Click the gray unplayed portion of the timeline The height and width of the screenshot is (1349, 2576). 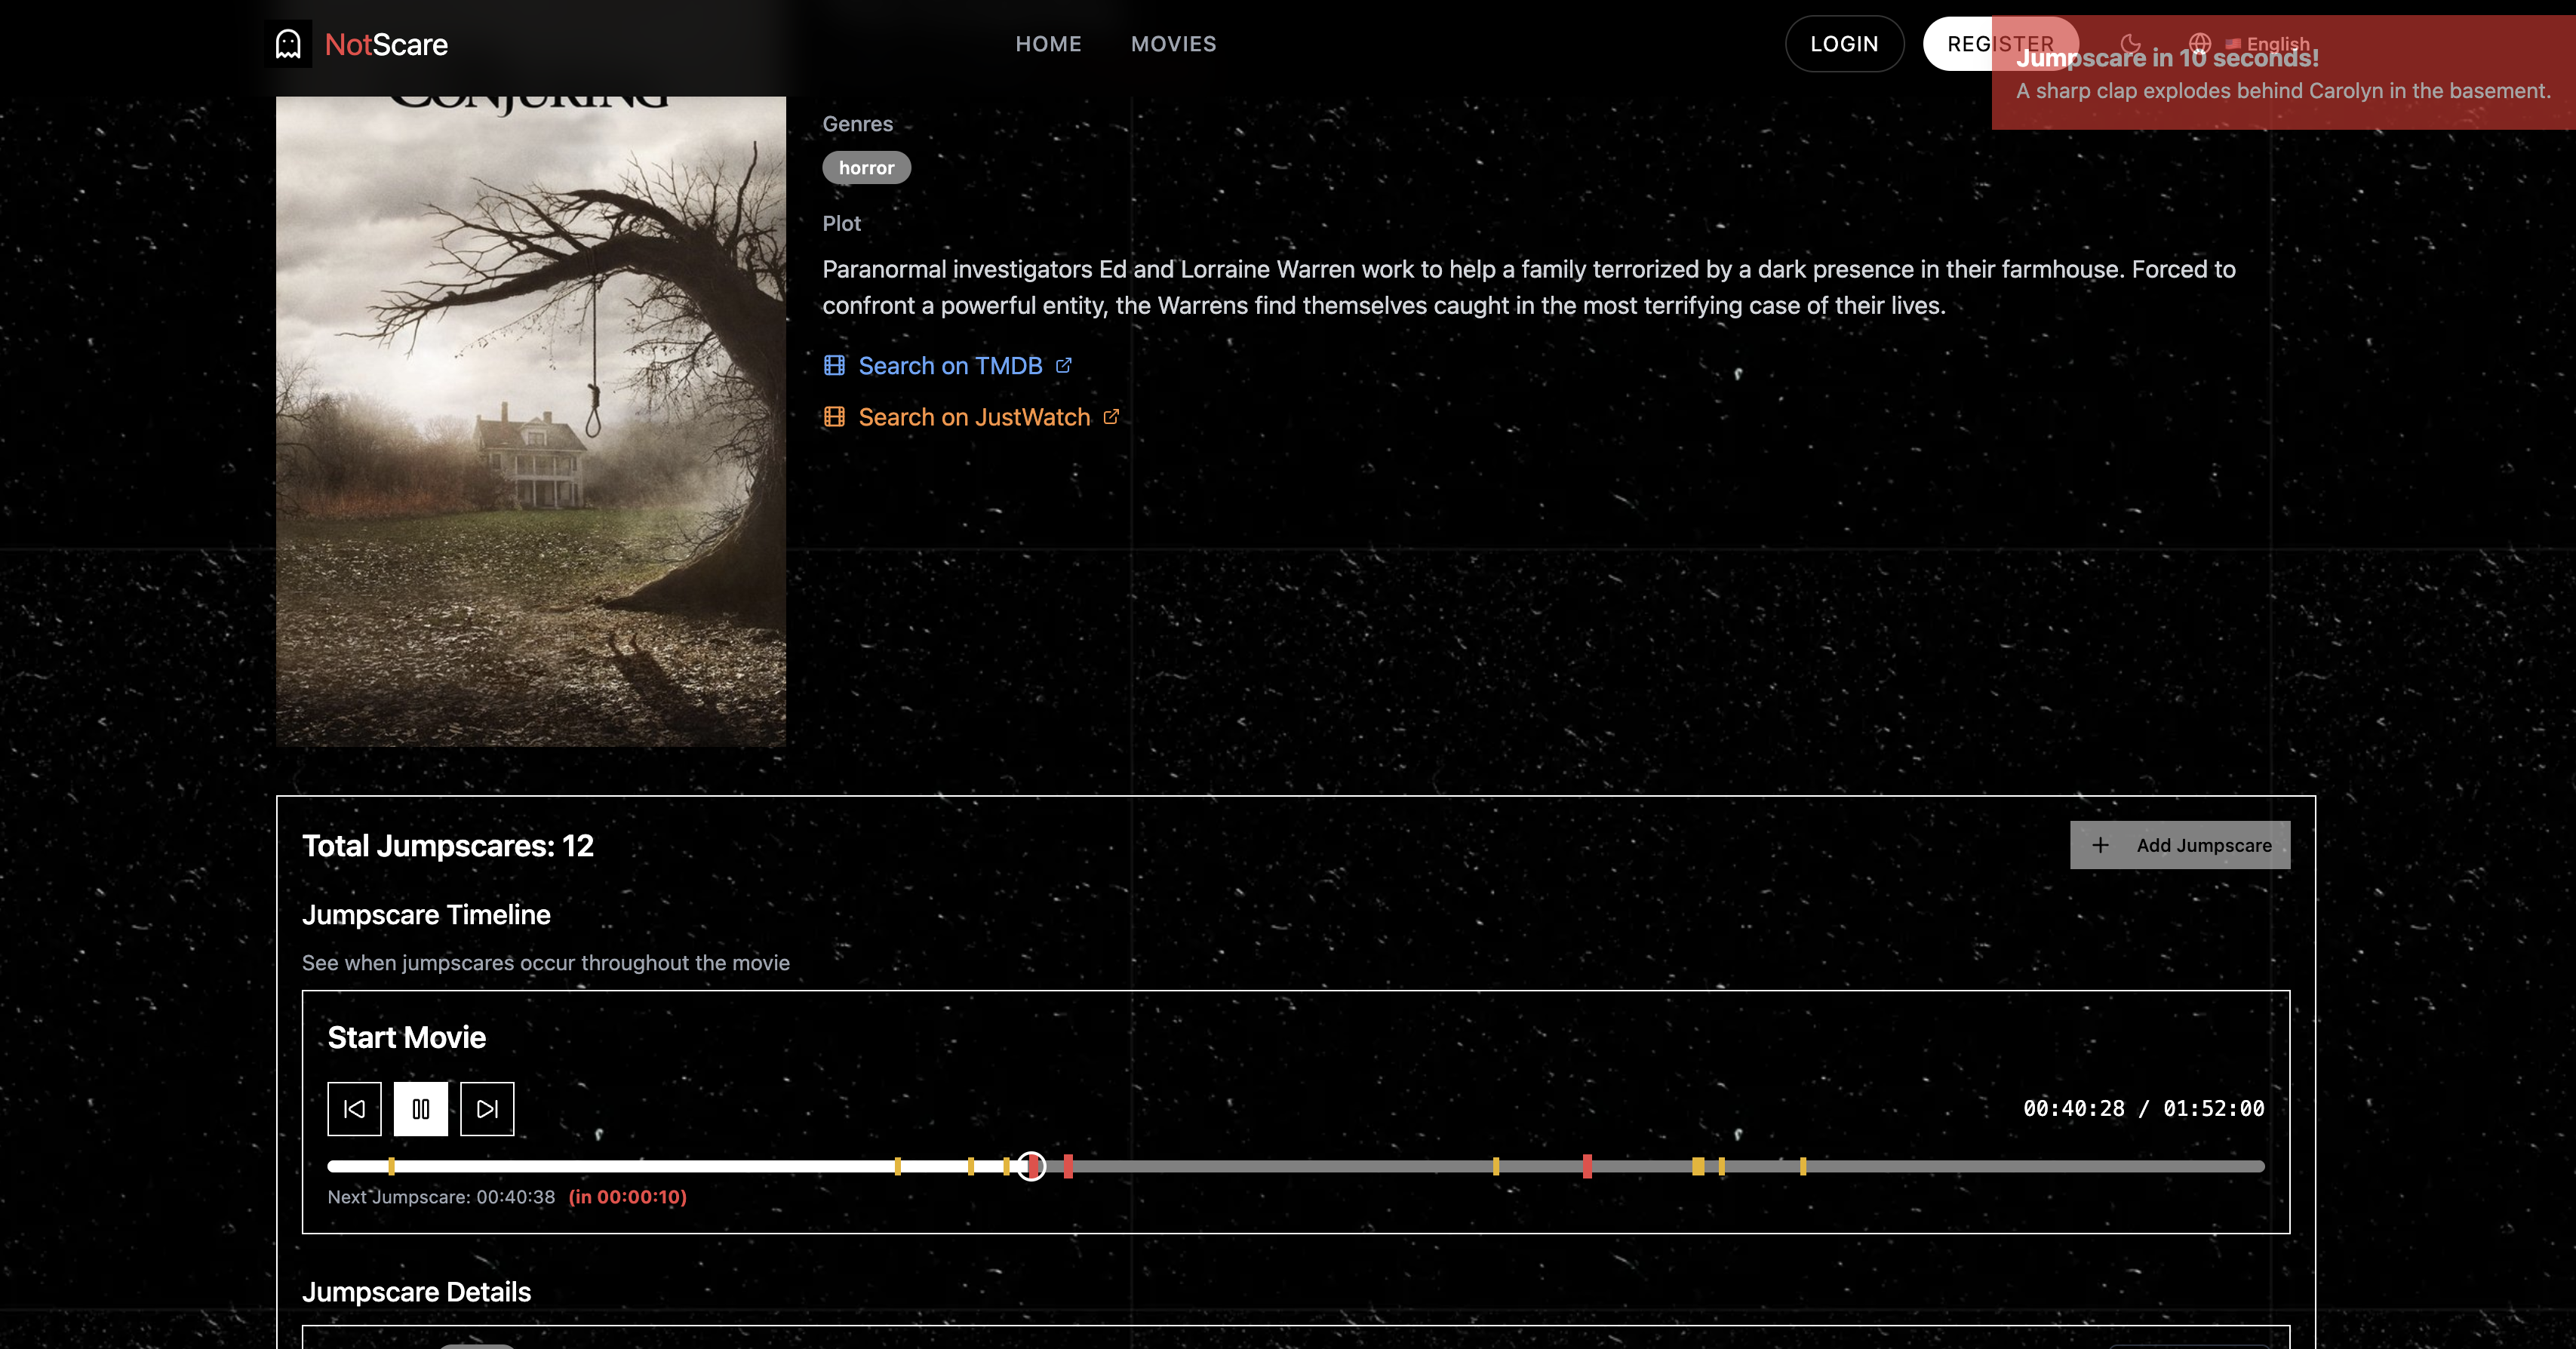1655,1166
